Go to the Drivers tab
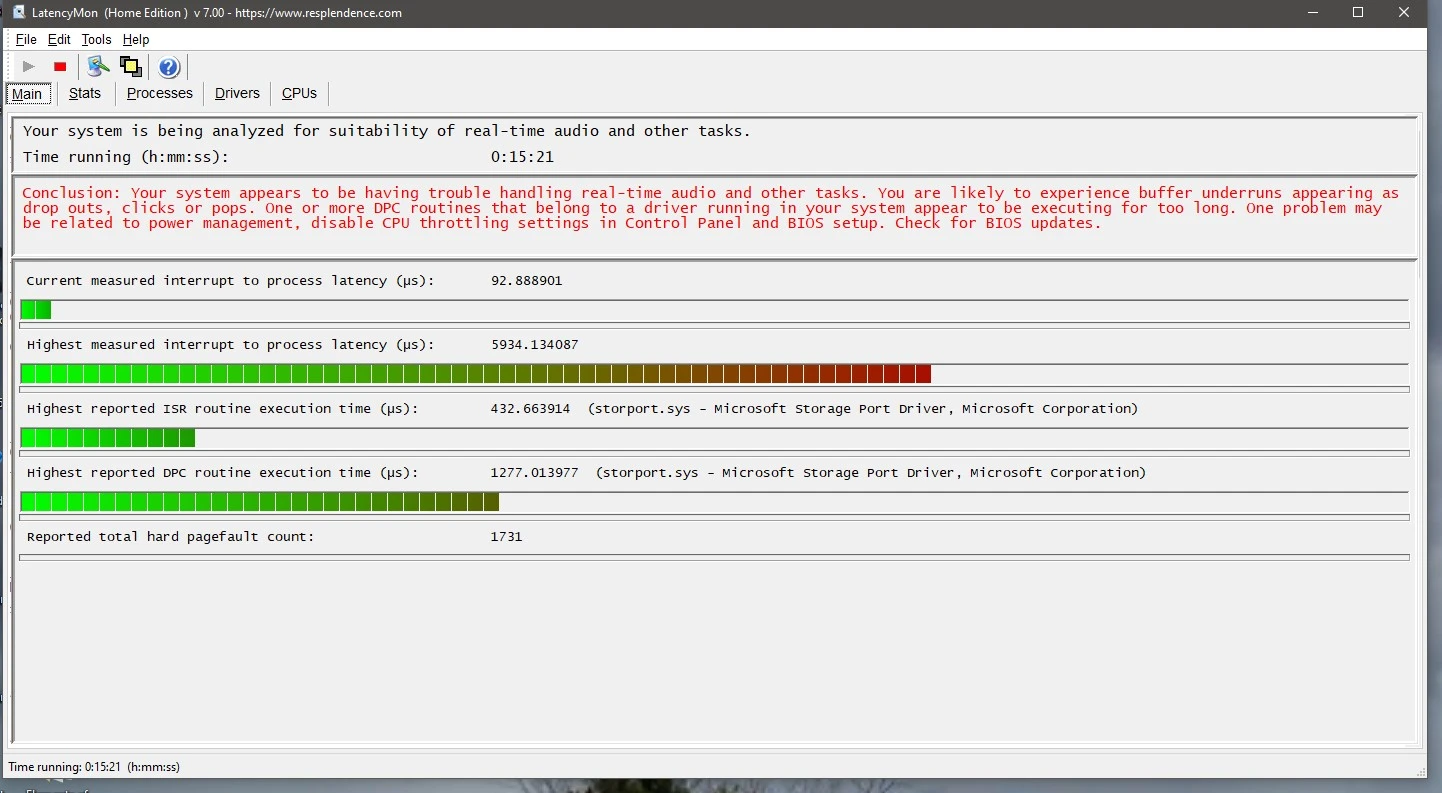This screenshot has height=793, width=1442. click(x=237, y=93)
